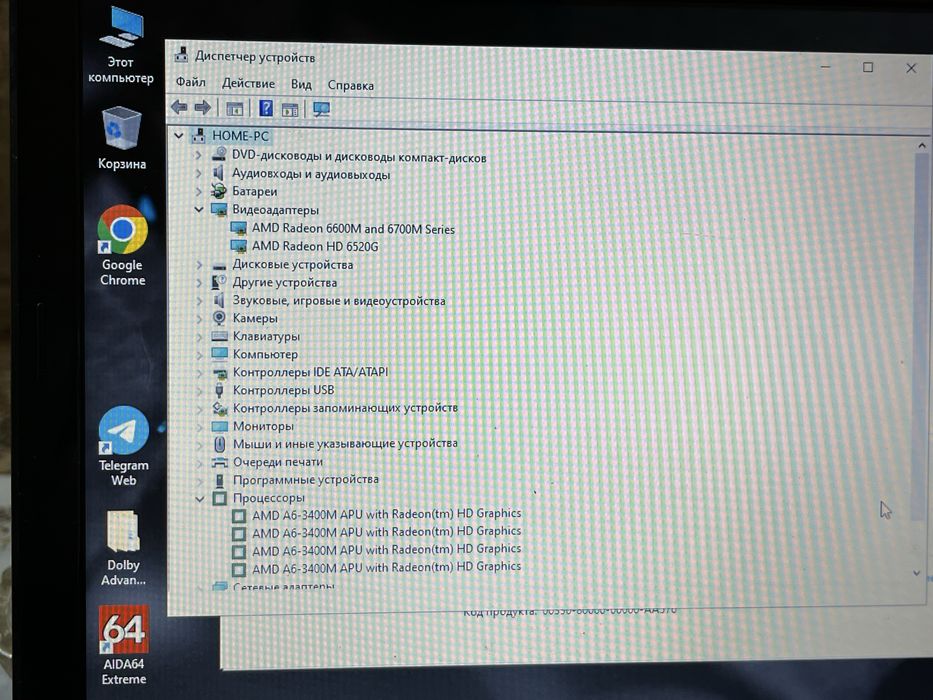The image size is (933, 700).
Task: Click the scrollbar down arrow
Action: click(x=916, y=573)
